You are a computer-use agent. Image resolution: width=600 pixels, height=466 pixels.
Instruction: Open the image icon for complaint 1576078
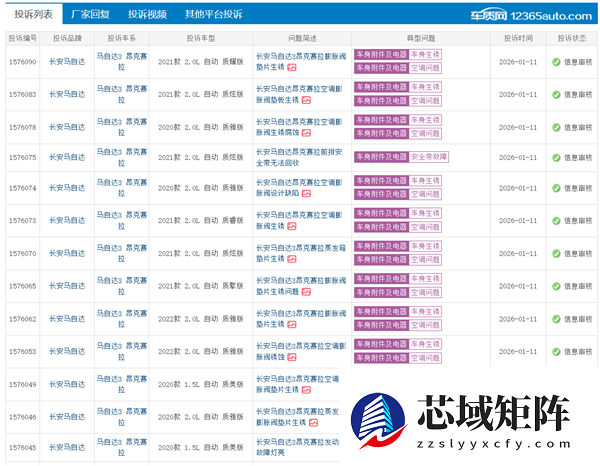(306, 133)
